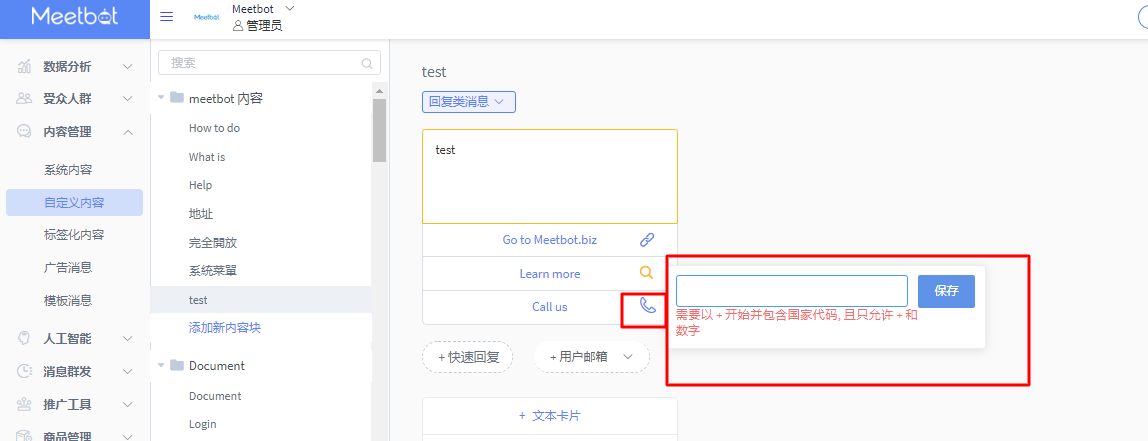
Task: Click the 内容管理 chat bubble icon
Action: pos(24,132)
